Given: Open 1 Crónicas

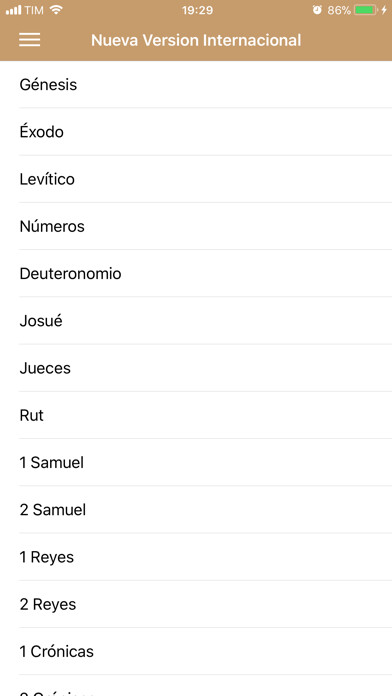Looking at the screenshot, I should tap(196, 652).
